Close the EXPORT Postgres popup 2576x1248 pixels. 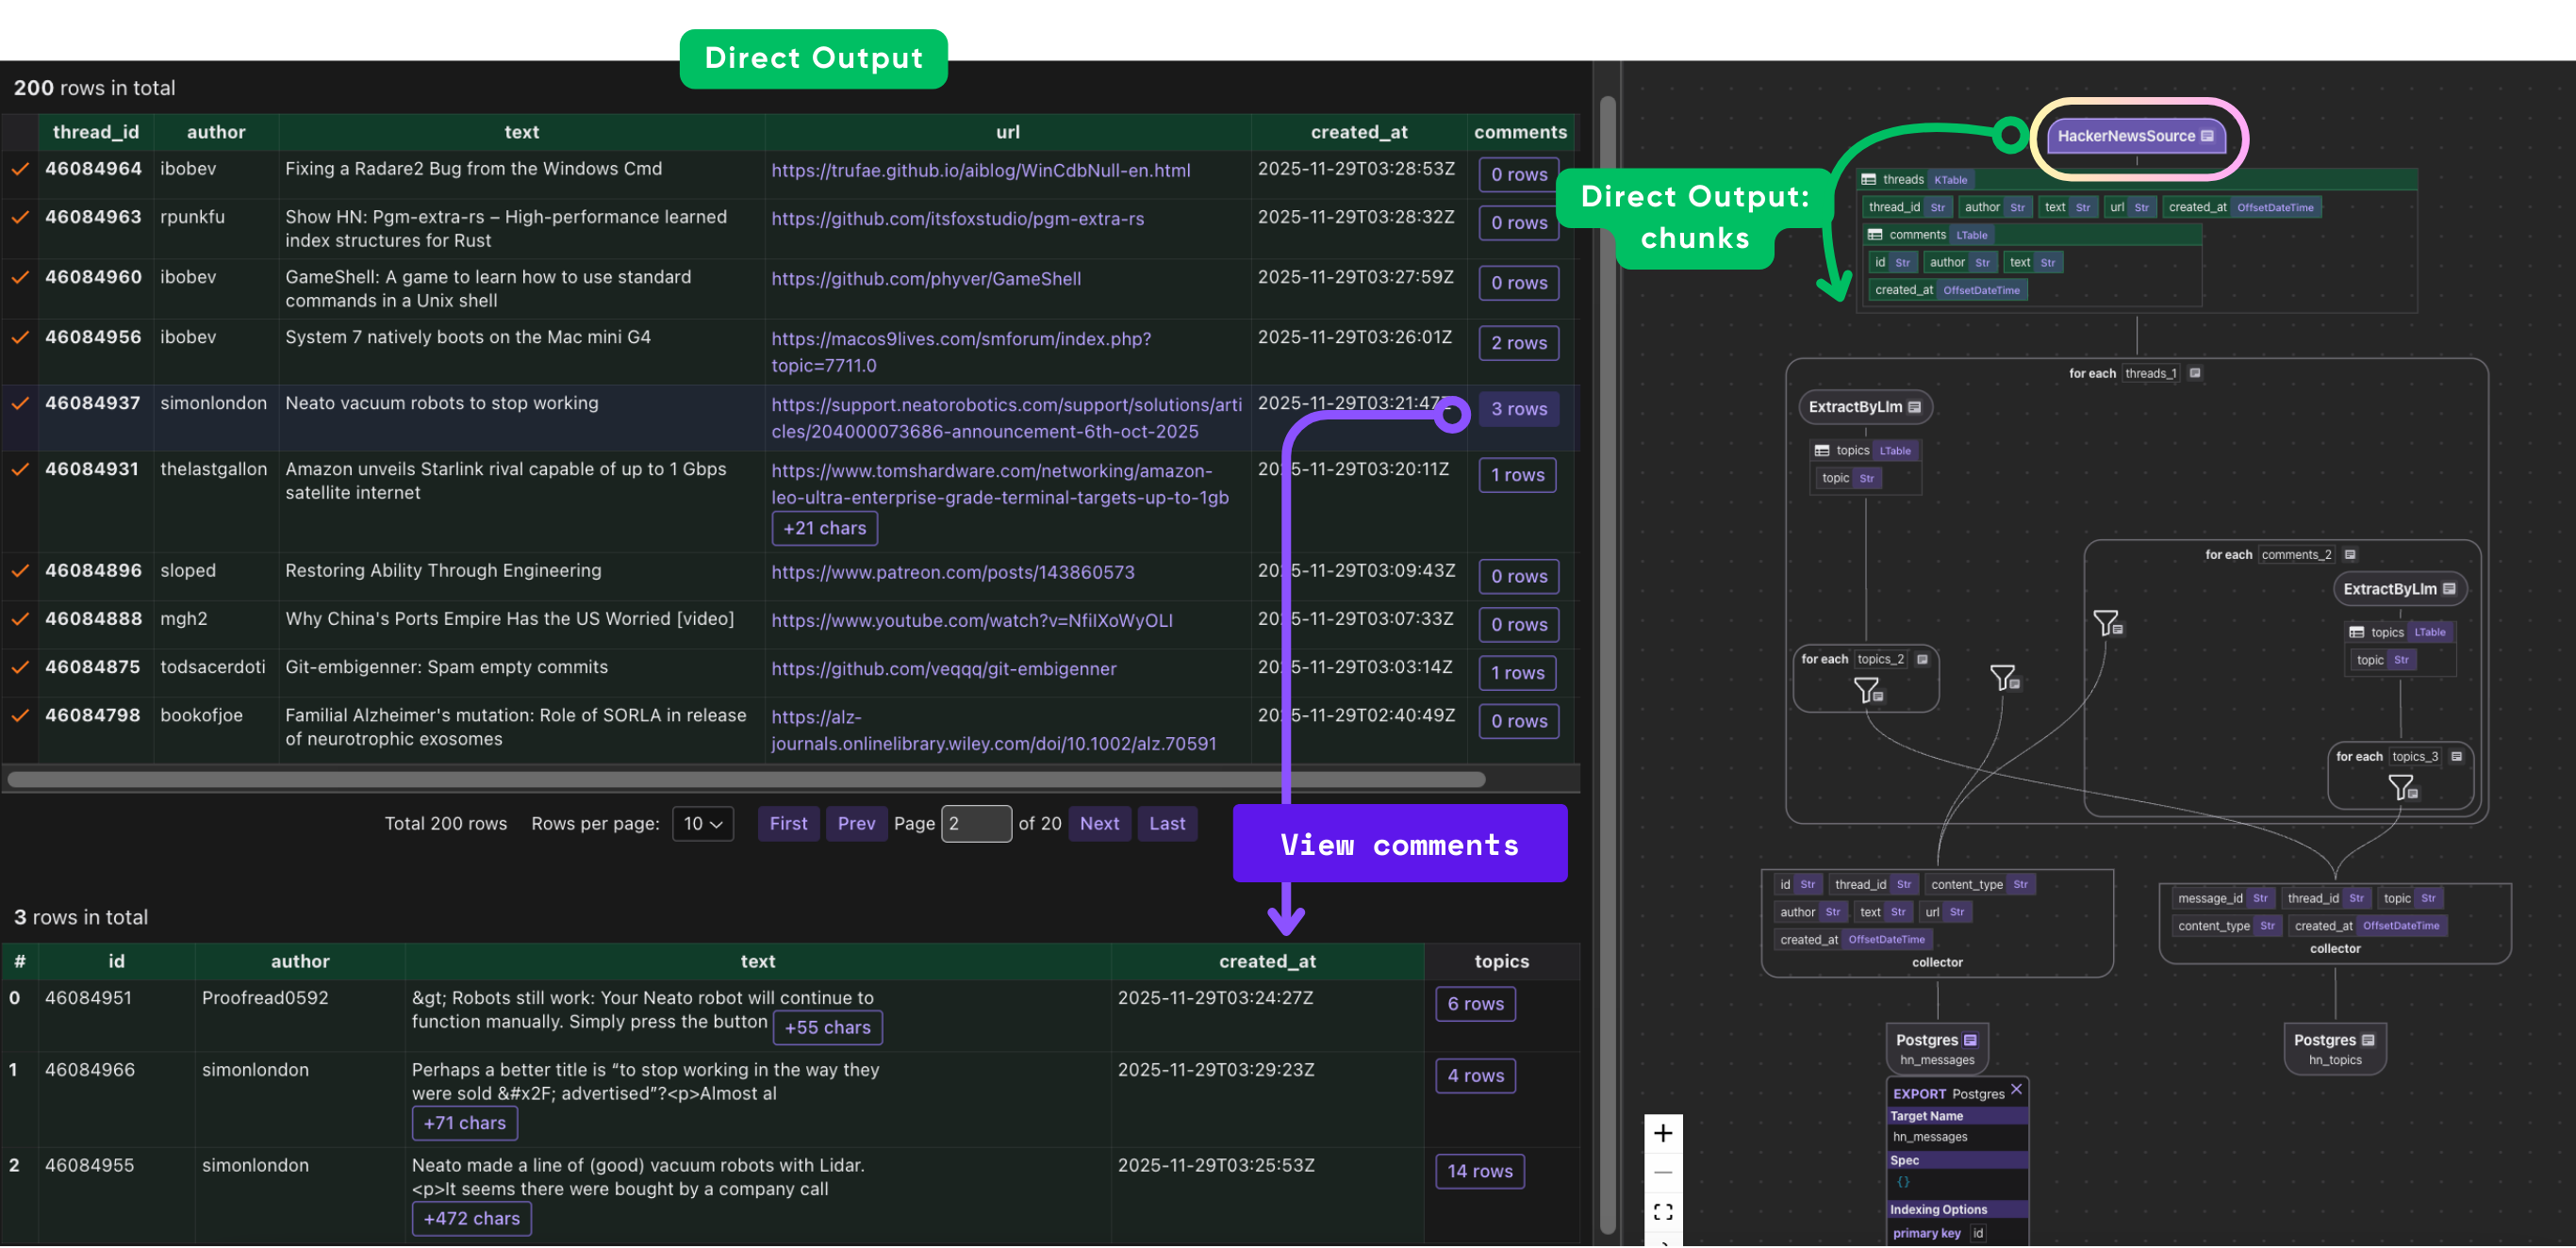tap(2015, 1089)
